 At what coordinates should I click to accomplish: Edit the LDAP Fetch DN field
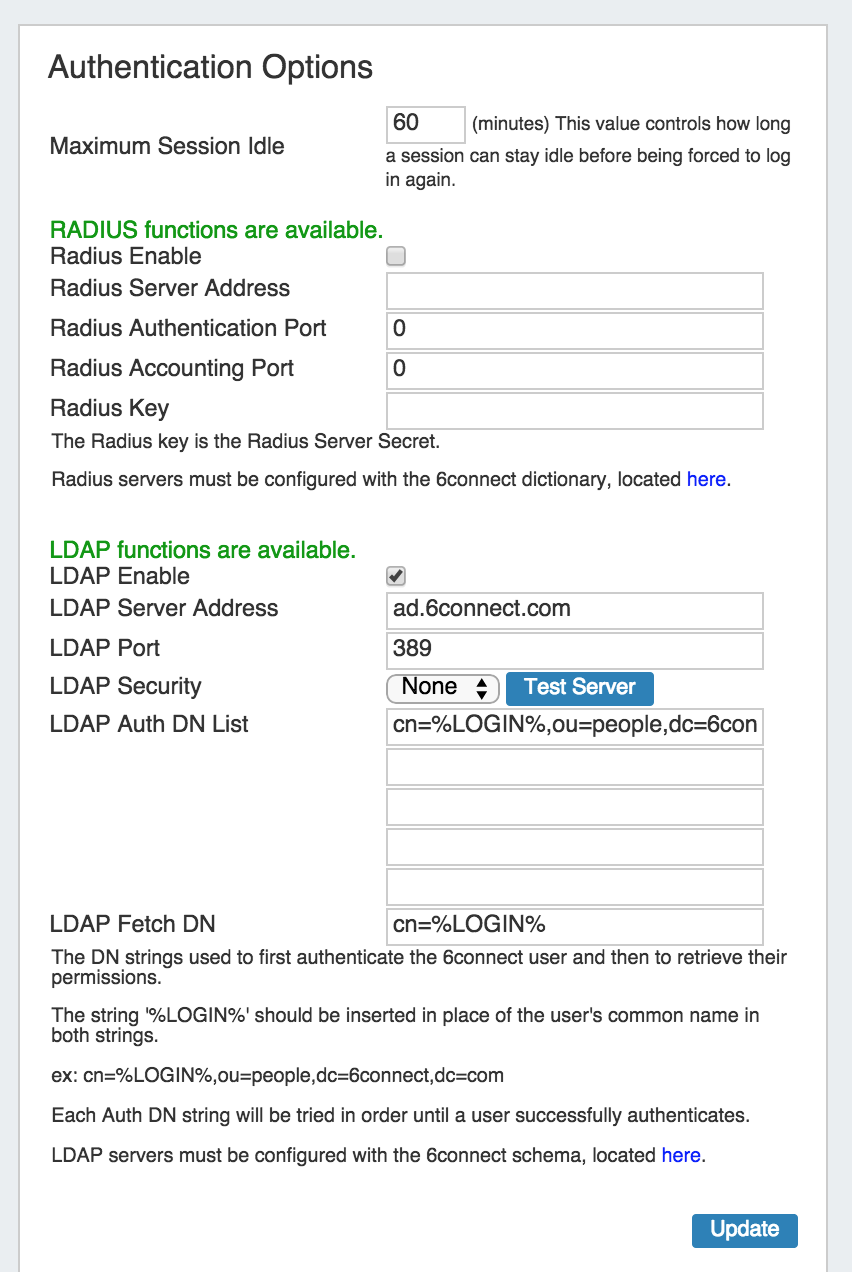[x=574, y=926]
